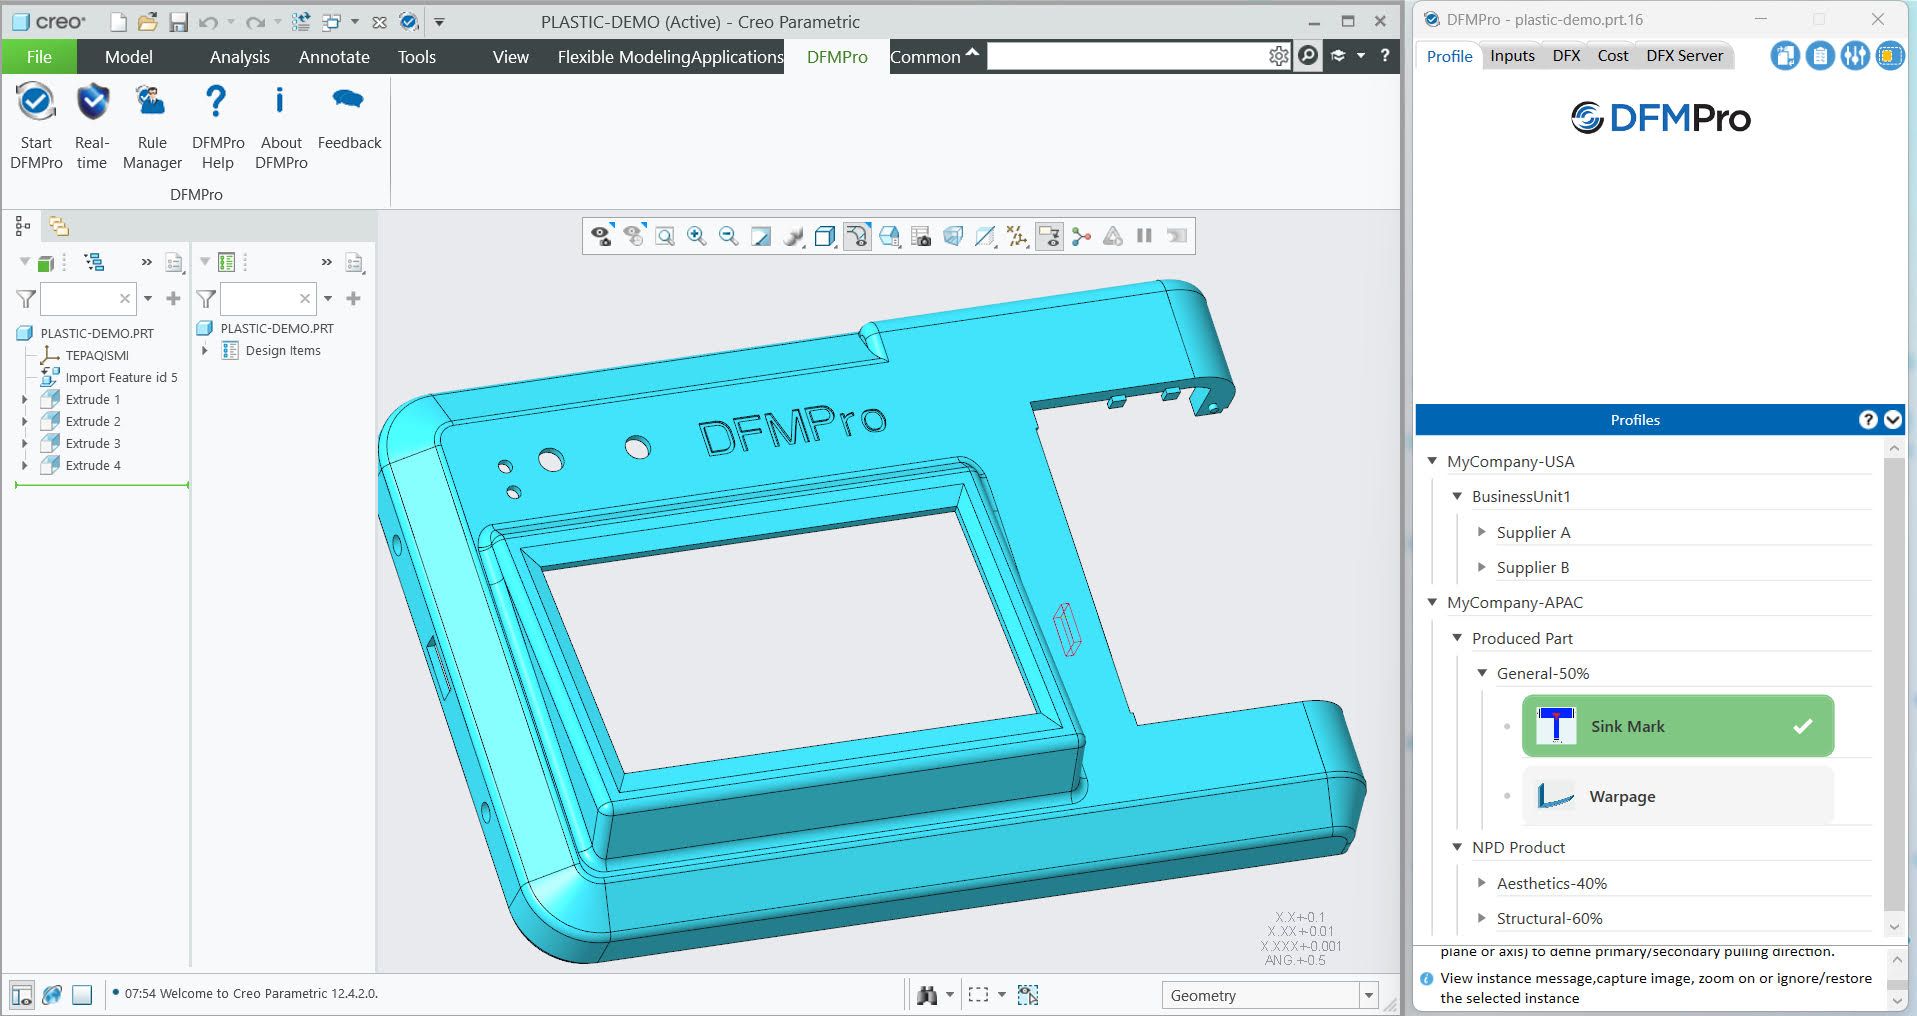Open About DFMPro info
Screen dimensions: 1917x1016
281,127
